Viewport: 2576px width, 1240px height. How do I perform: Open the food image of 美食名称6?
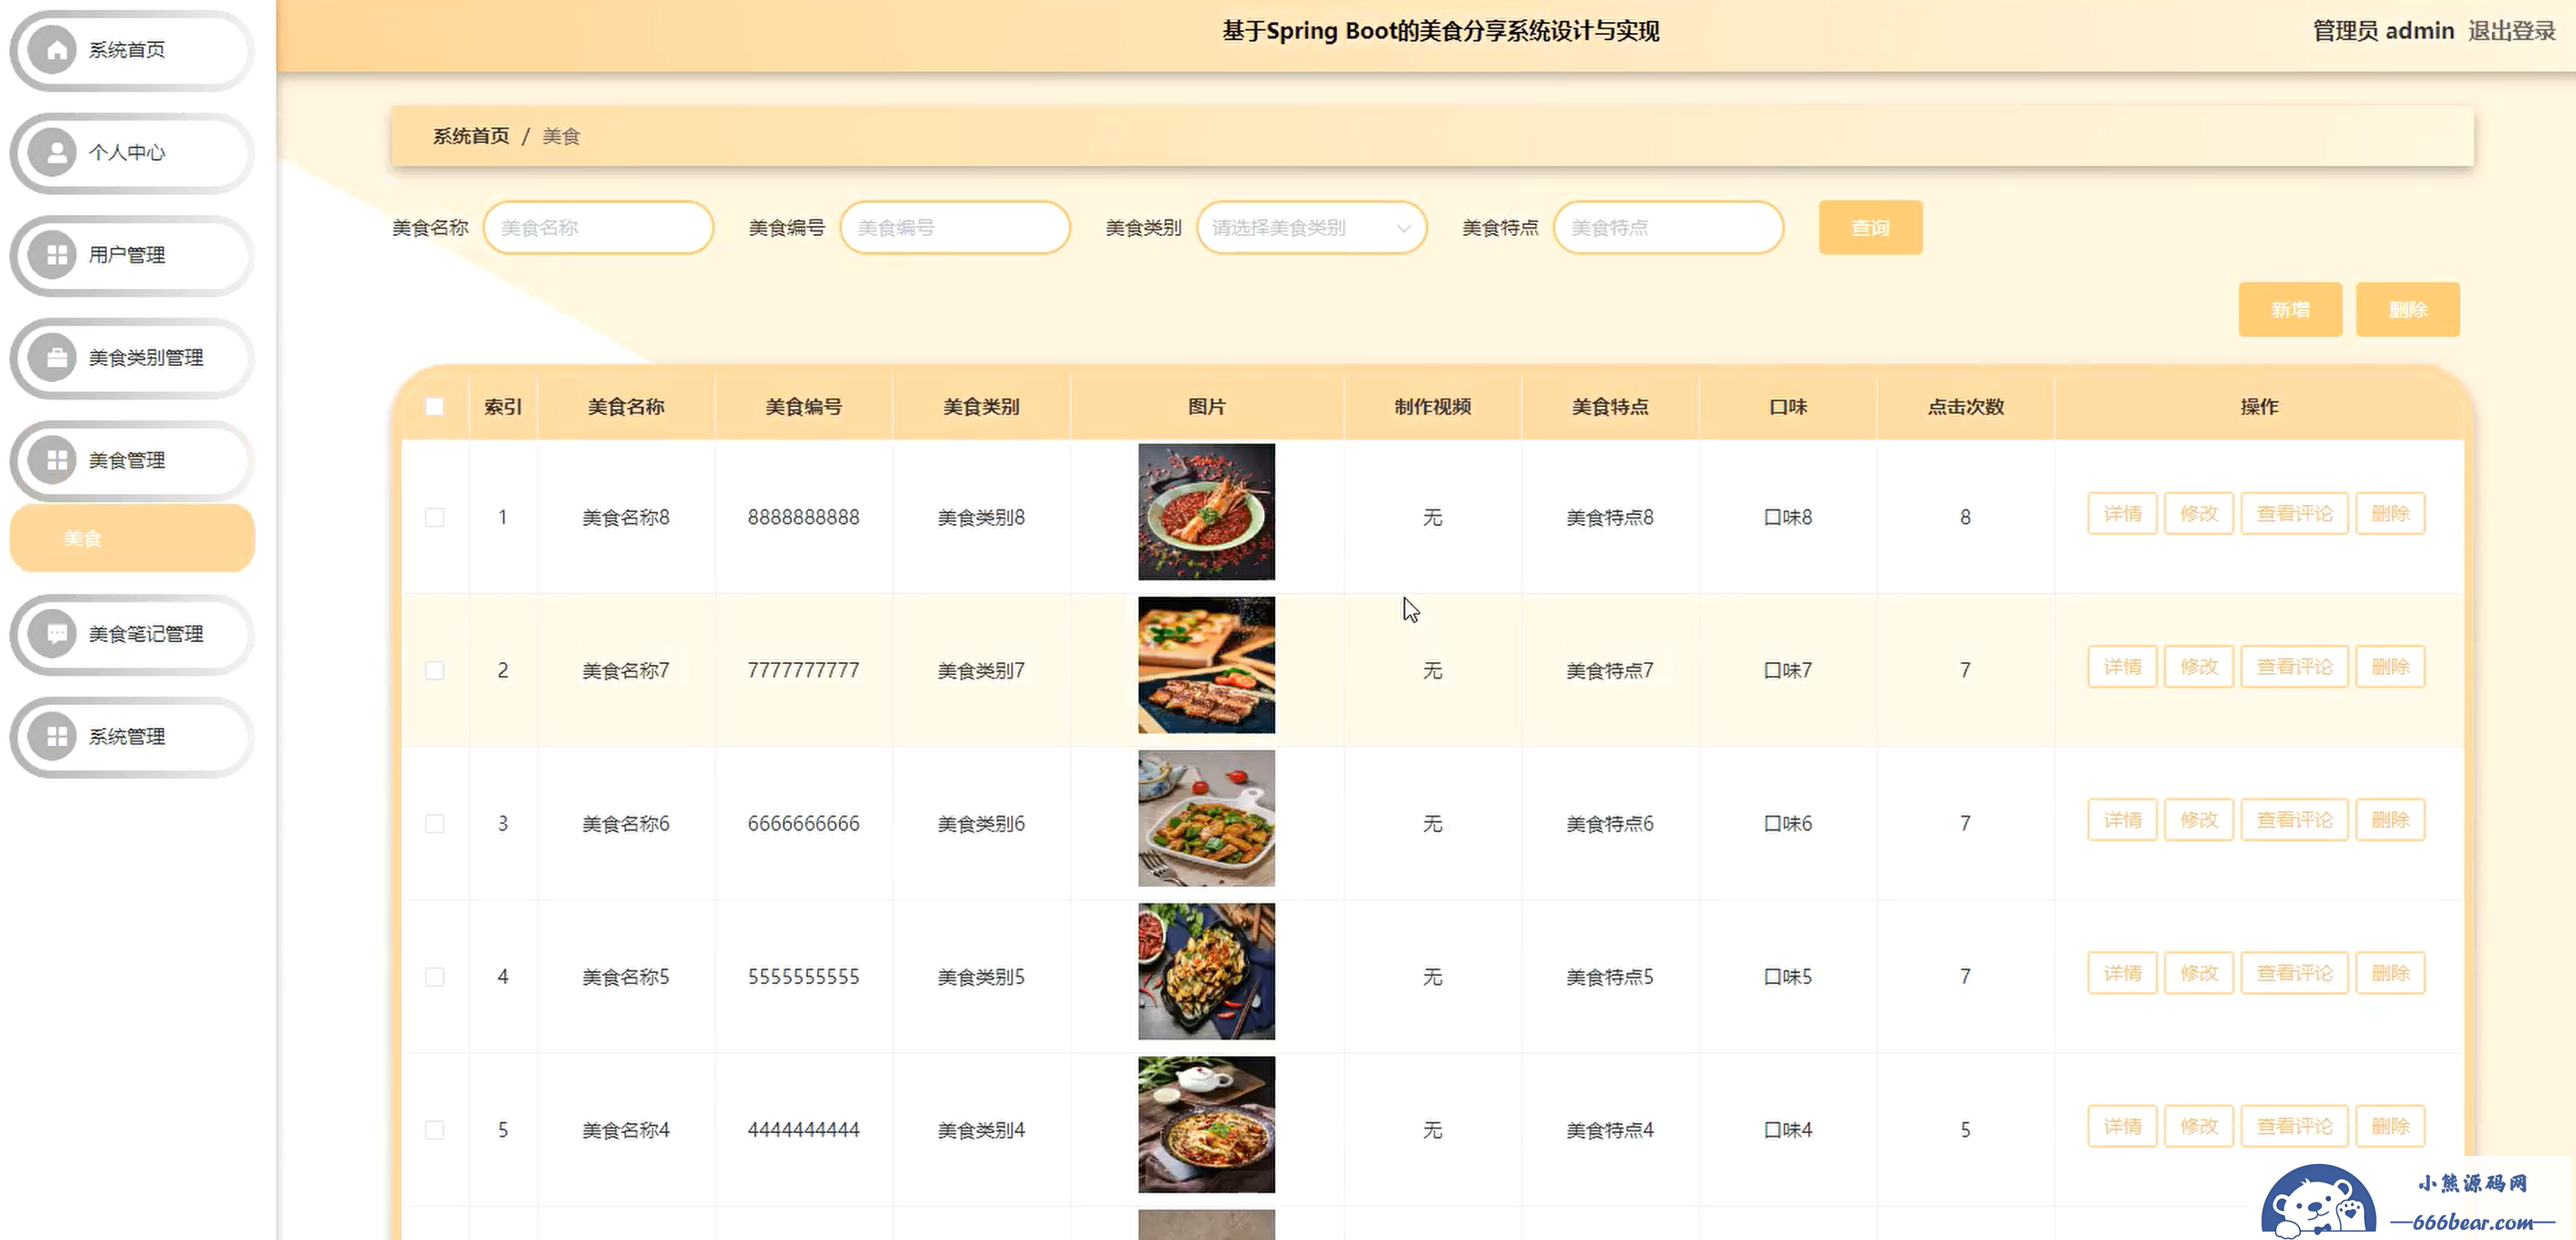pyautogui.click(x=1206, y=818)
